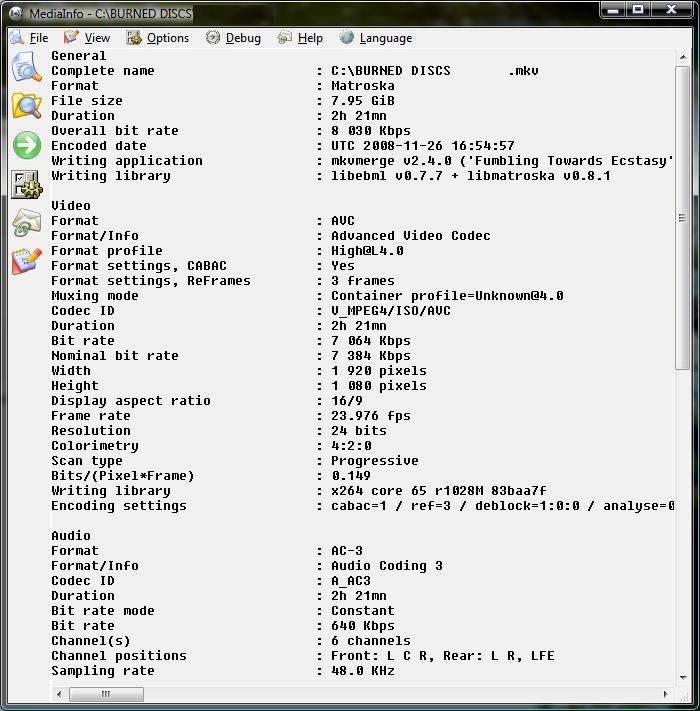Open Preferences via the checklist gear icon

pyautogui.click(x=26, y=184)
